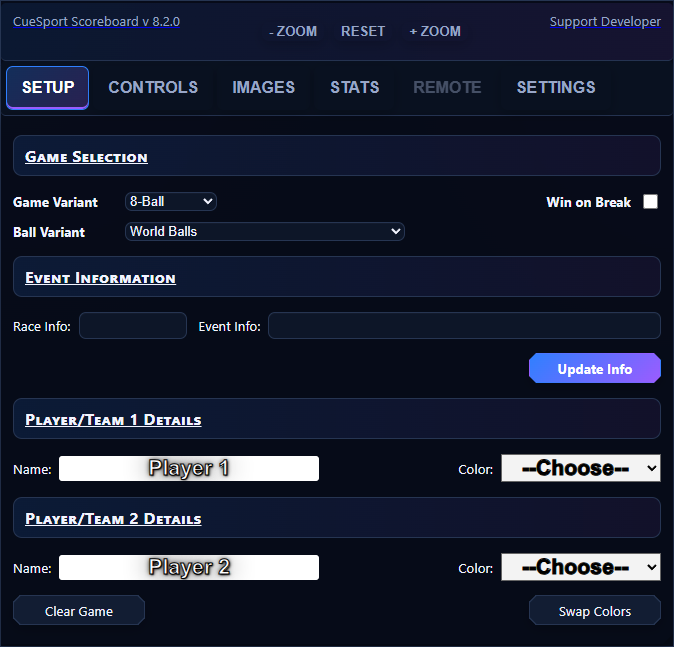The height and width of the screenshot is (647, 674).
Task: Open the Support Developer link
Action: point(605,21)
